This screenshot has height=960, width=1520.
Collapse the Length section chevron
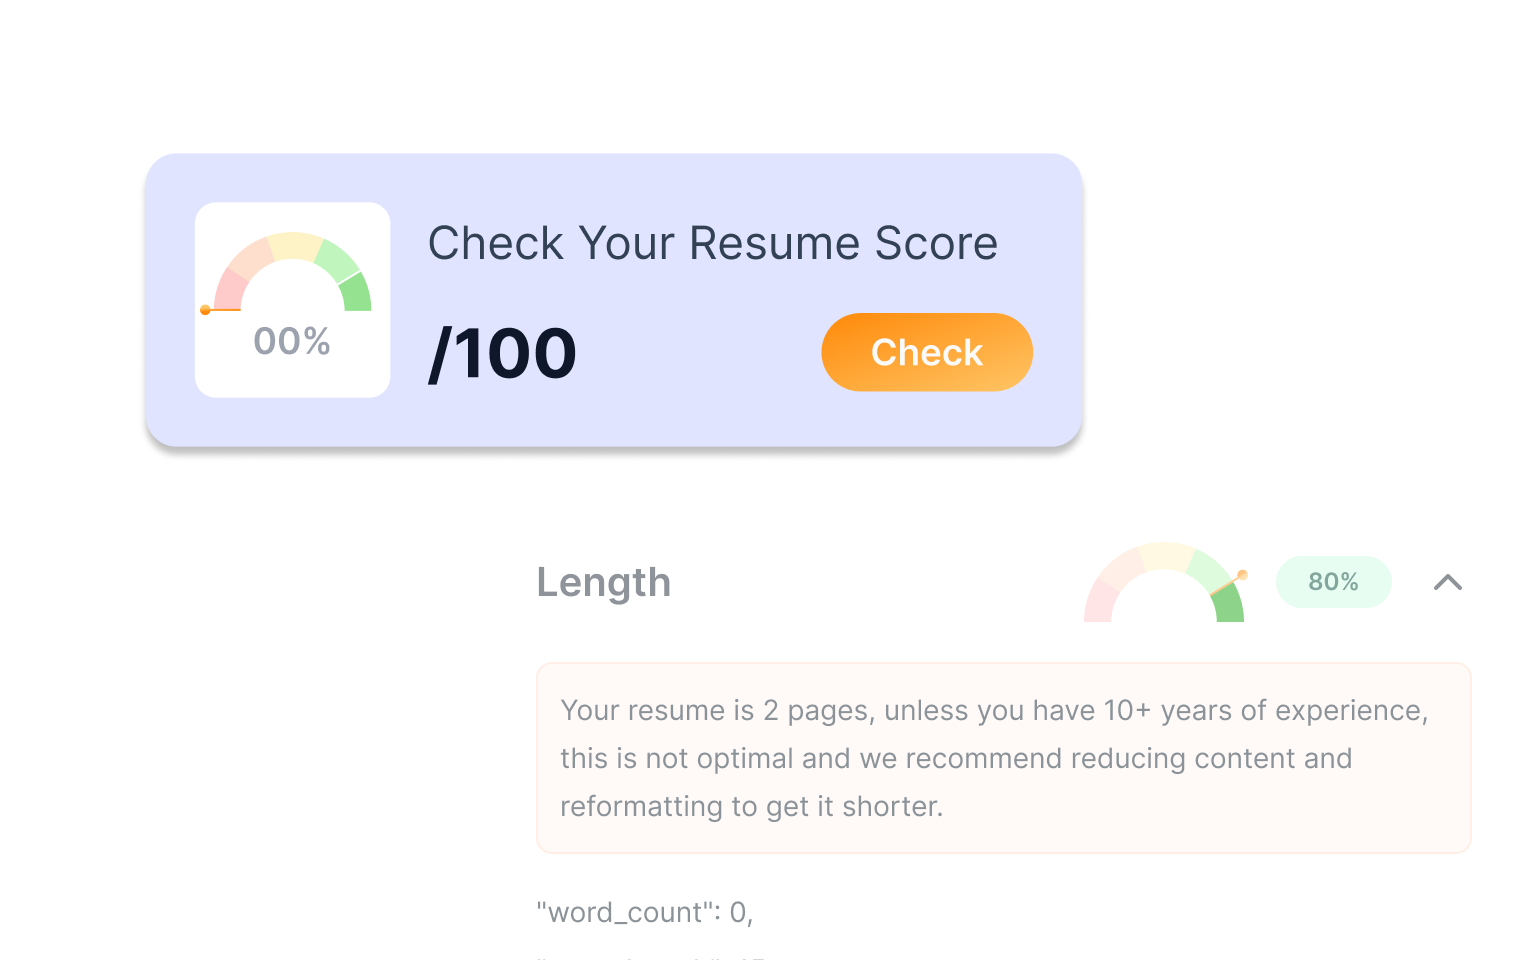(1447, 582)
